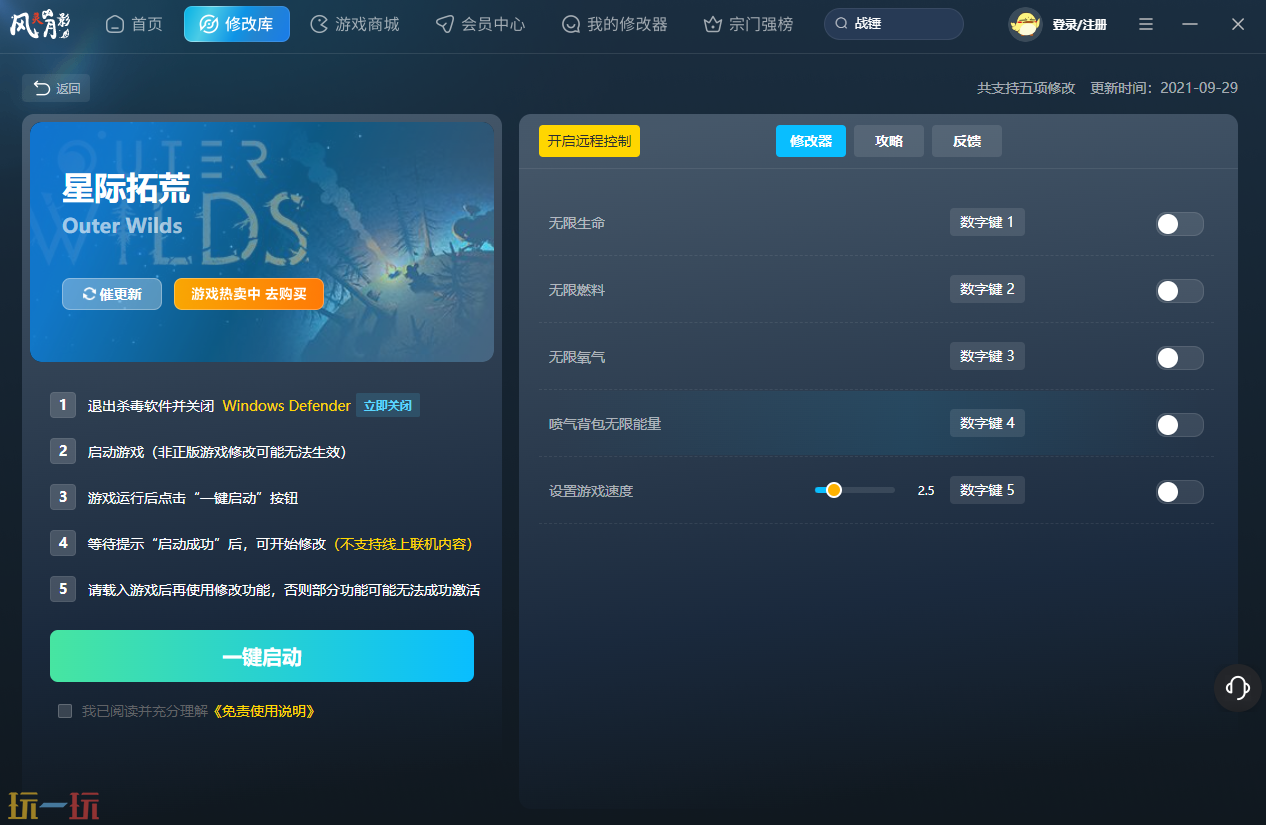The height and width of the screenshot is (825, 1266).
Task: Open 我的修改器 tab
Action: (x=614, y=24)
